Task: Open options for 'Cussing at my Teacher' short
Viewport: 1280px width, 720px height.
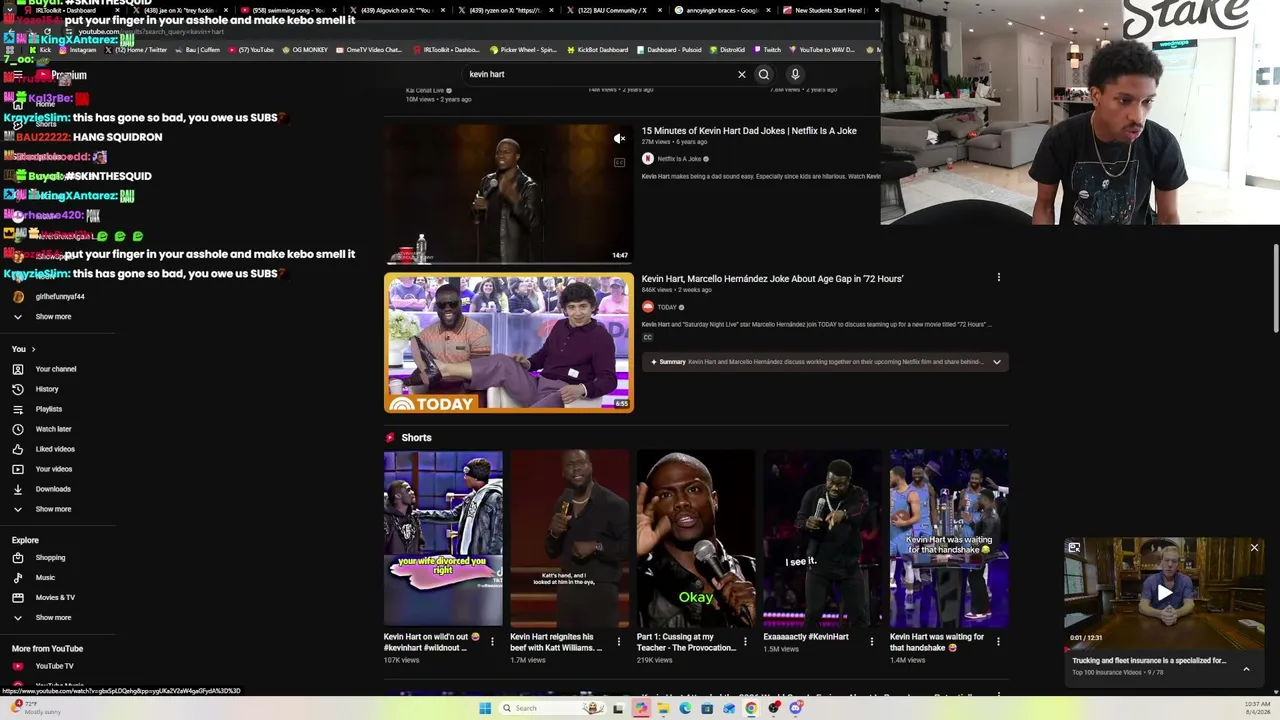Action: point(745,641)
